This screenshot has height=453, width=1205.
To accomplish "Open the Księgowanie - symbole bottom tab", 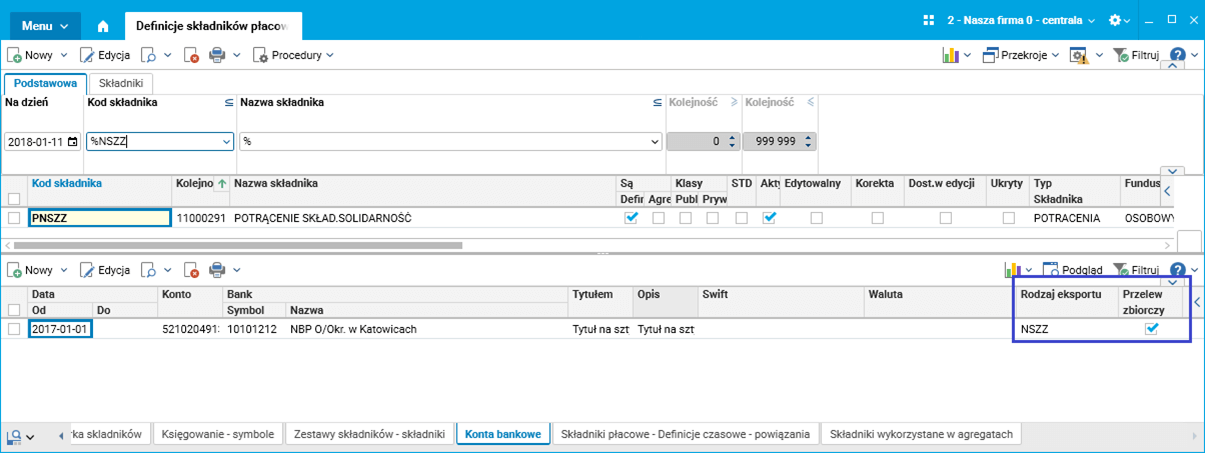I will (x=219, y=434).
